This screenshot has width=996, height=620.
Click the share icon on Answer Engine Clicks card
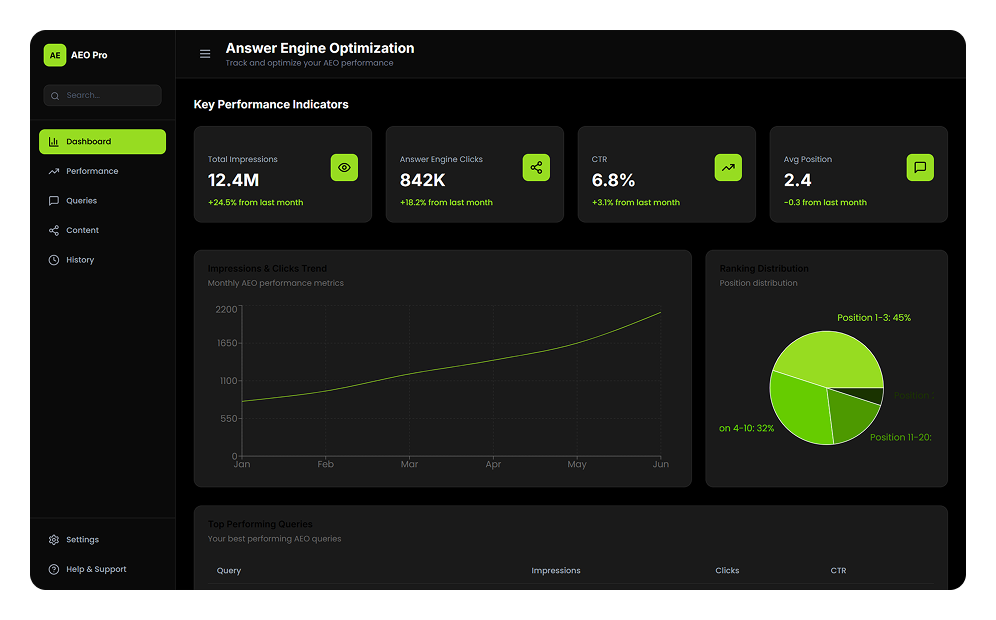point(536,167)
